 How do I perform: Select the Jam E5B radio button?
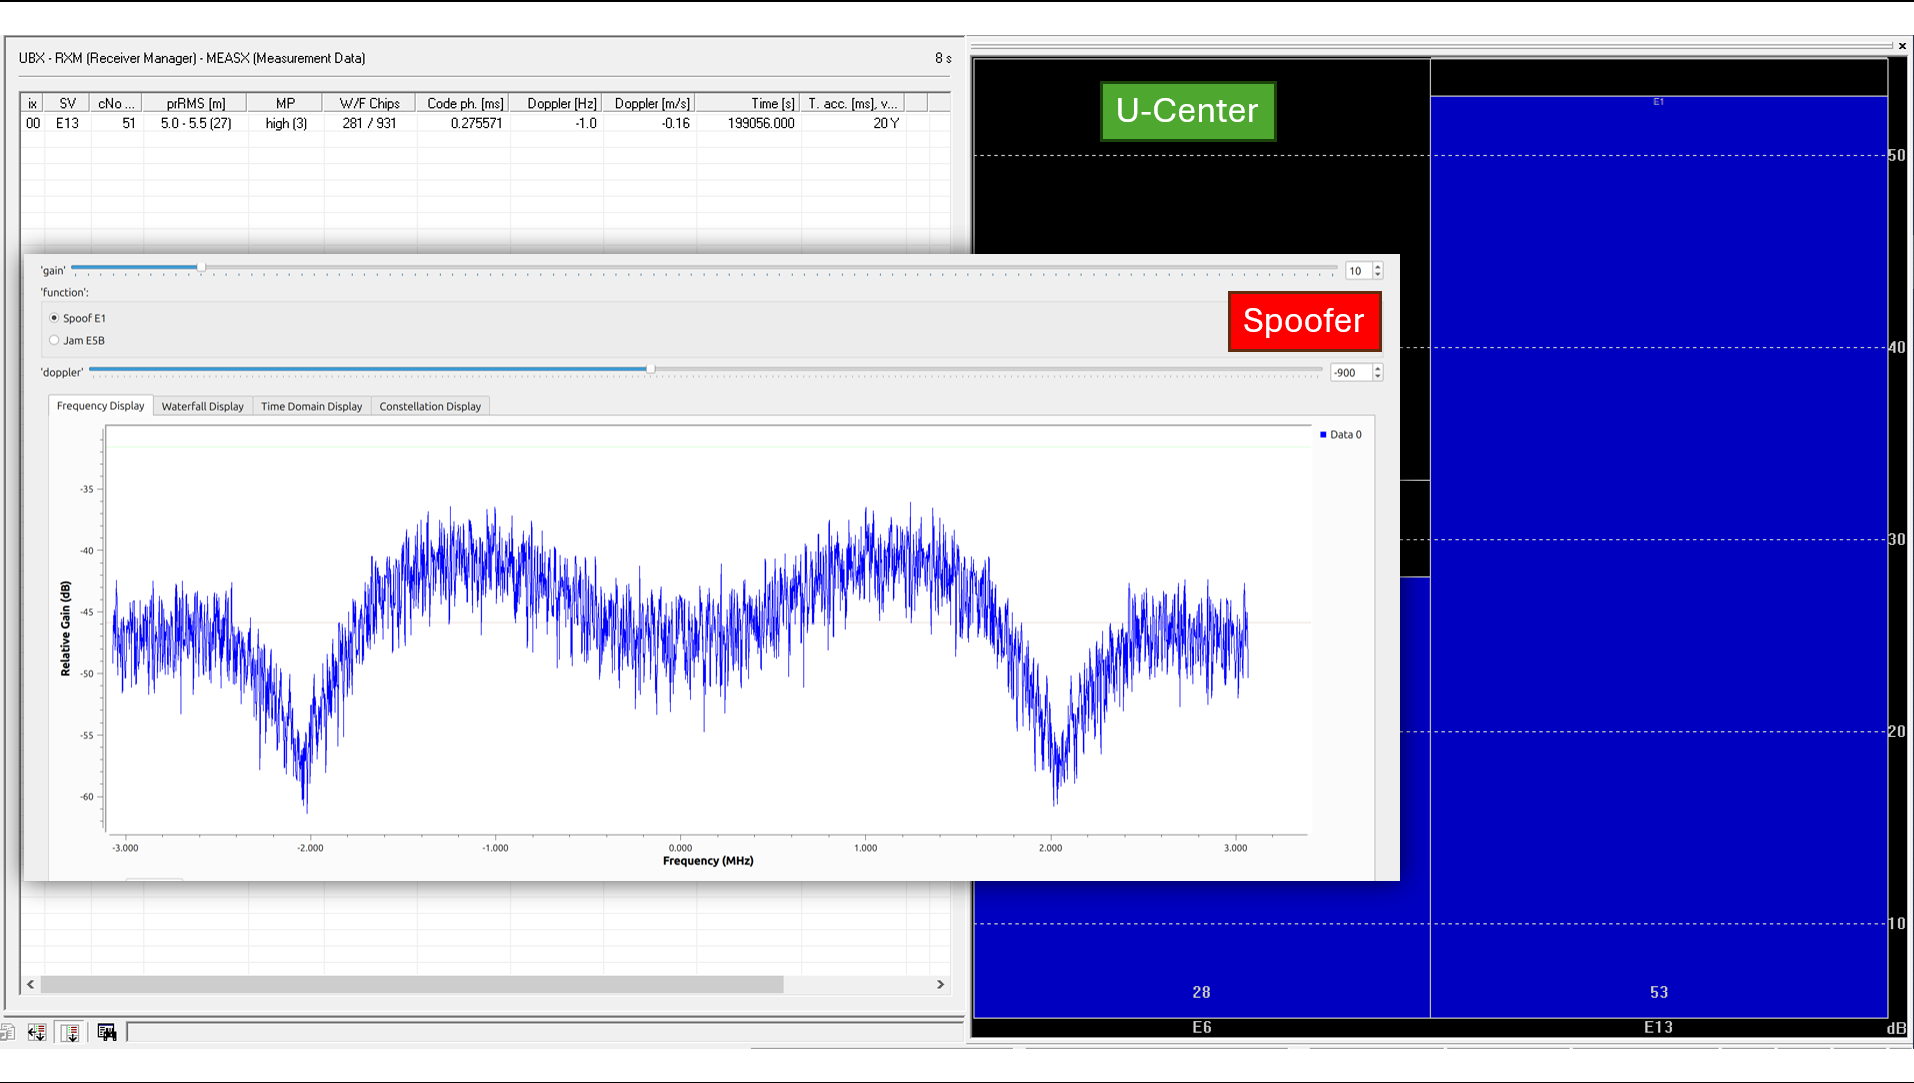pos(54,340)
